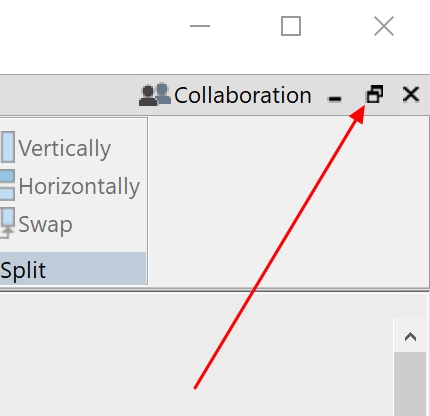Choose the Vertically text option
Image resolution: width=430 pixels, height=416 pixels.
click(65, 148)
